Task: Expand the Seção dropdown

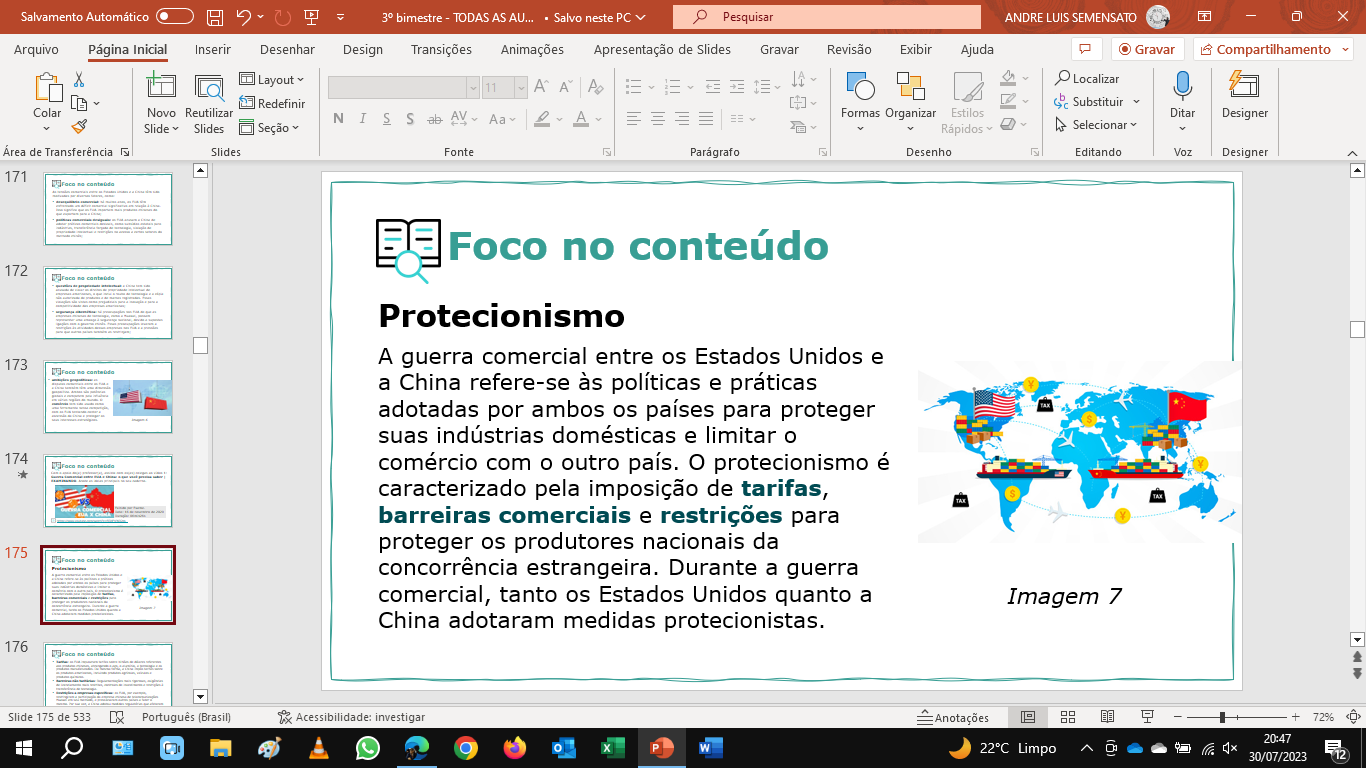Action: [269, 127]
